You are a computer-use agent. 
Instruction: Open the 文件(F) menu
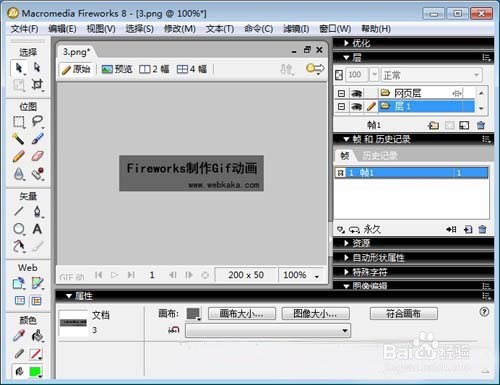24,29
